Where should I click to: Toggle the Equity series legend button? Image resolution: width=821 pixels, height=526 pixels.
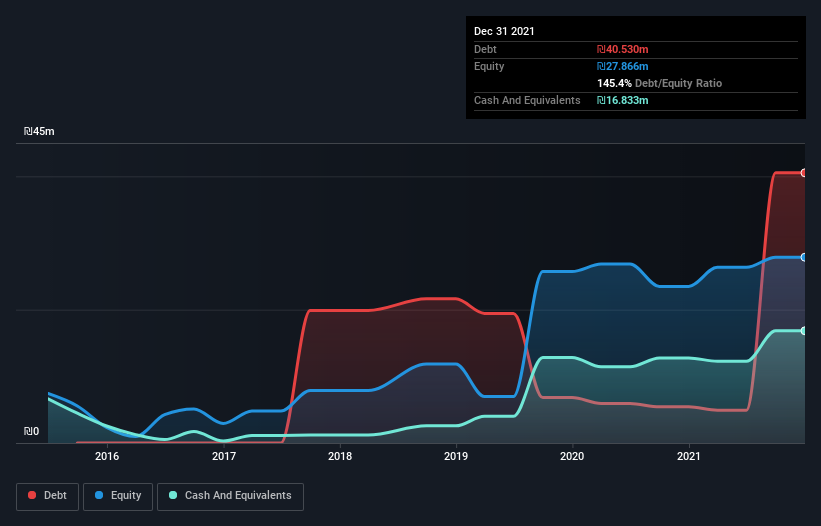point(118,496)
